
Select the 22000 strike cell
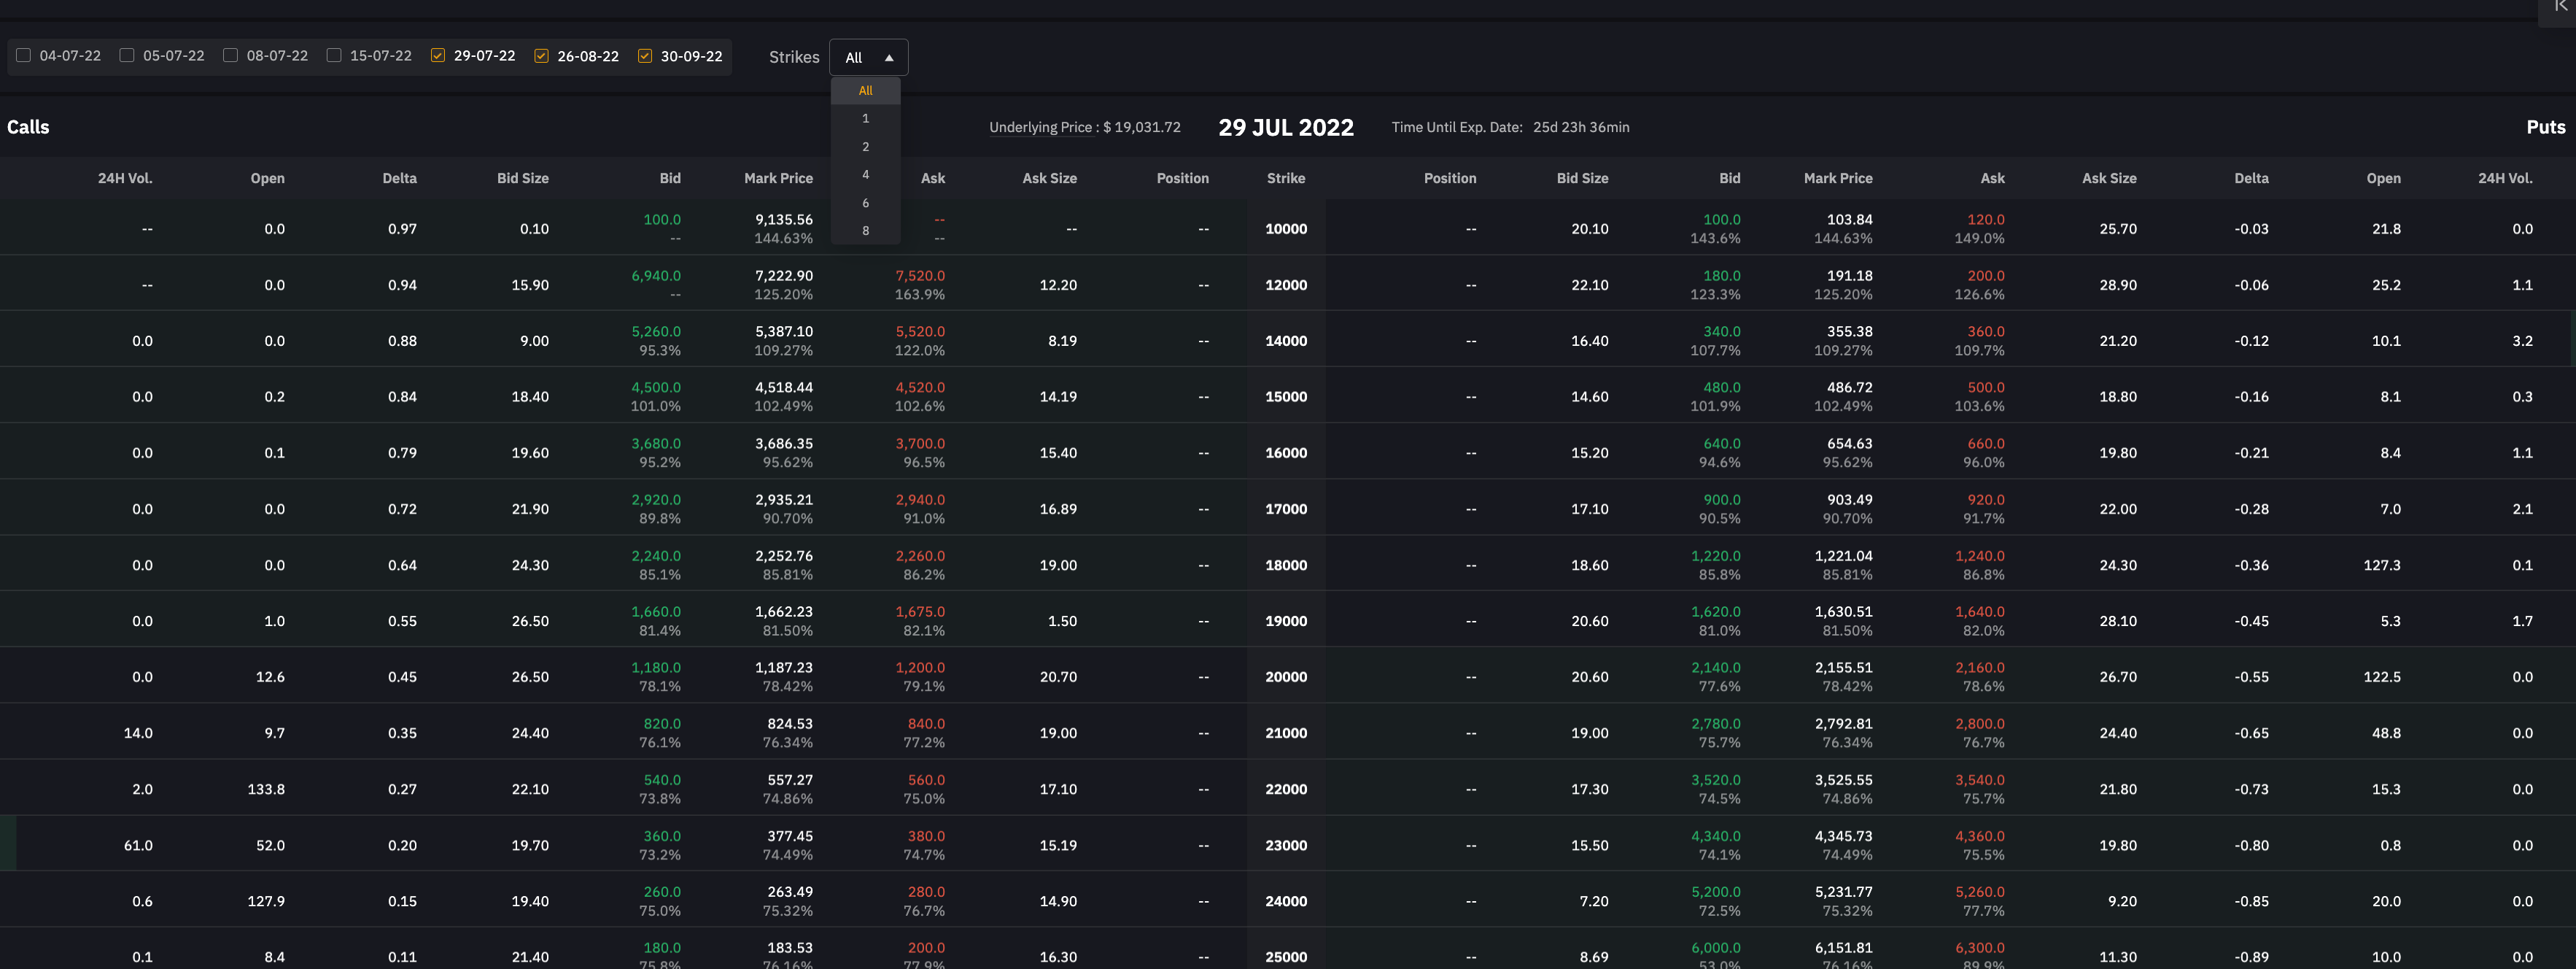[x=1286, y=789]
